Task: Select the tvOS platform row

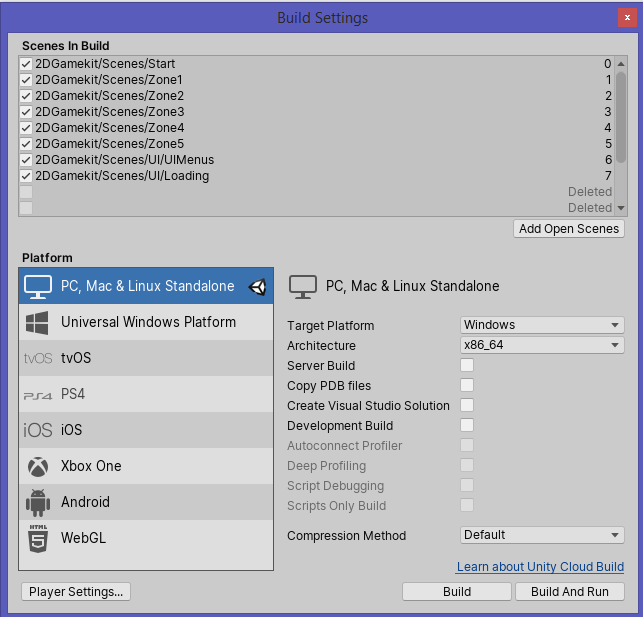Action: [x=146, y=358]
